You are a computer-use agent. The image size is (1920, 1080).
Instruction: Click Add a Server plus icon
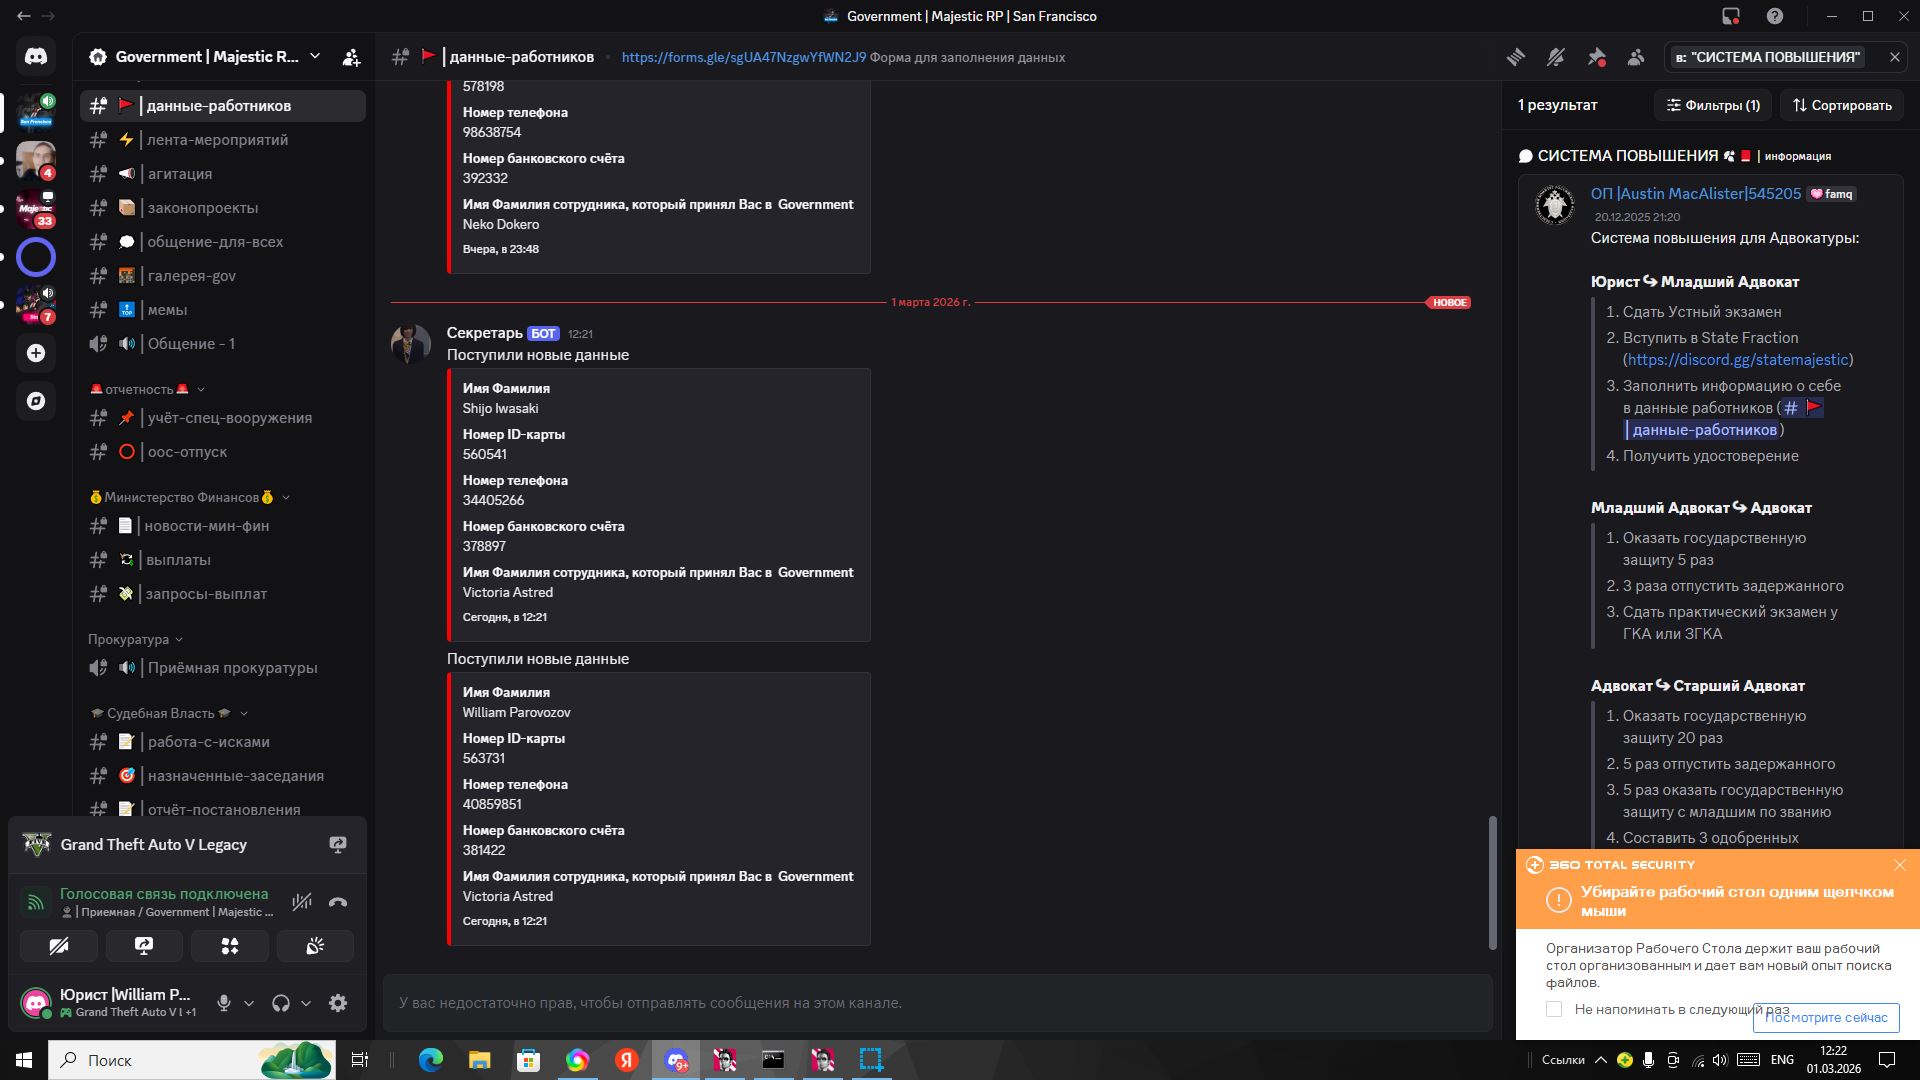pyautogui.click(x=36, y=353)
